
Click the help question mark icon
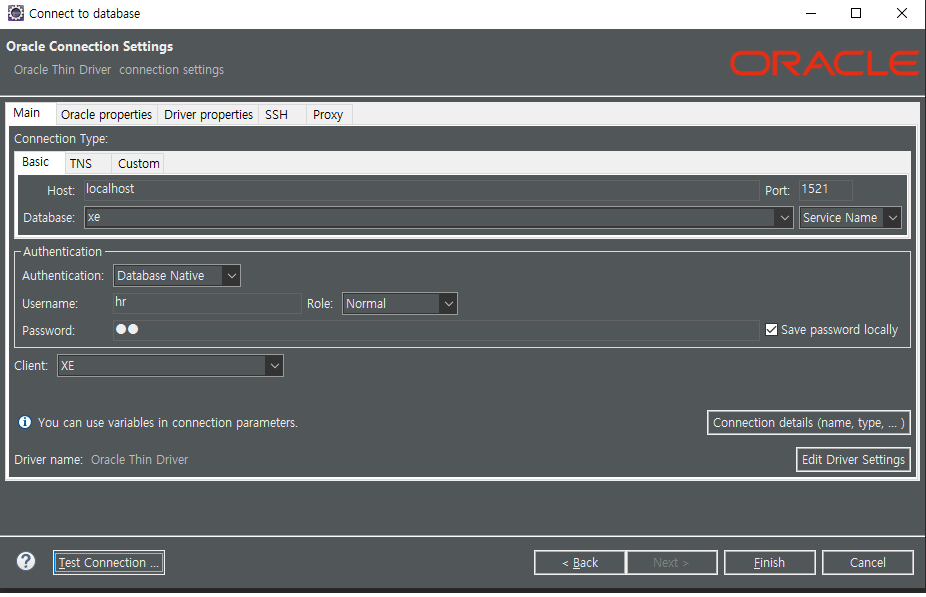(x=26, y=561)
